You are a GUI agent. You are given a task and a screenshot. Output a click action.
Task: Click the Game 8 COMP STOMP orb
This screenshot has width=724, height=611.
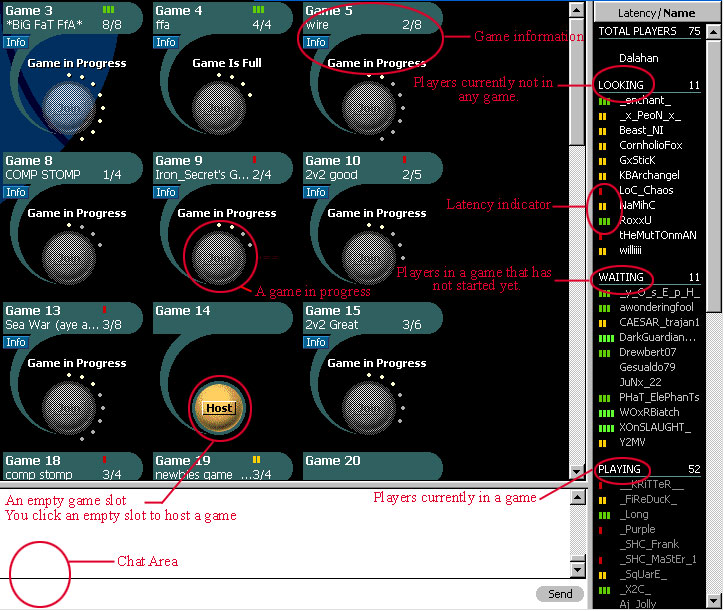click(x=68, y=257)
